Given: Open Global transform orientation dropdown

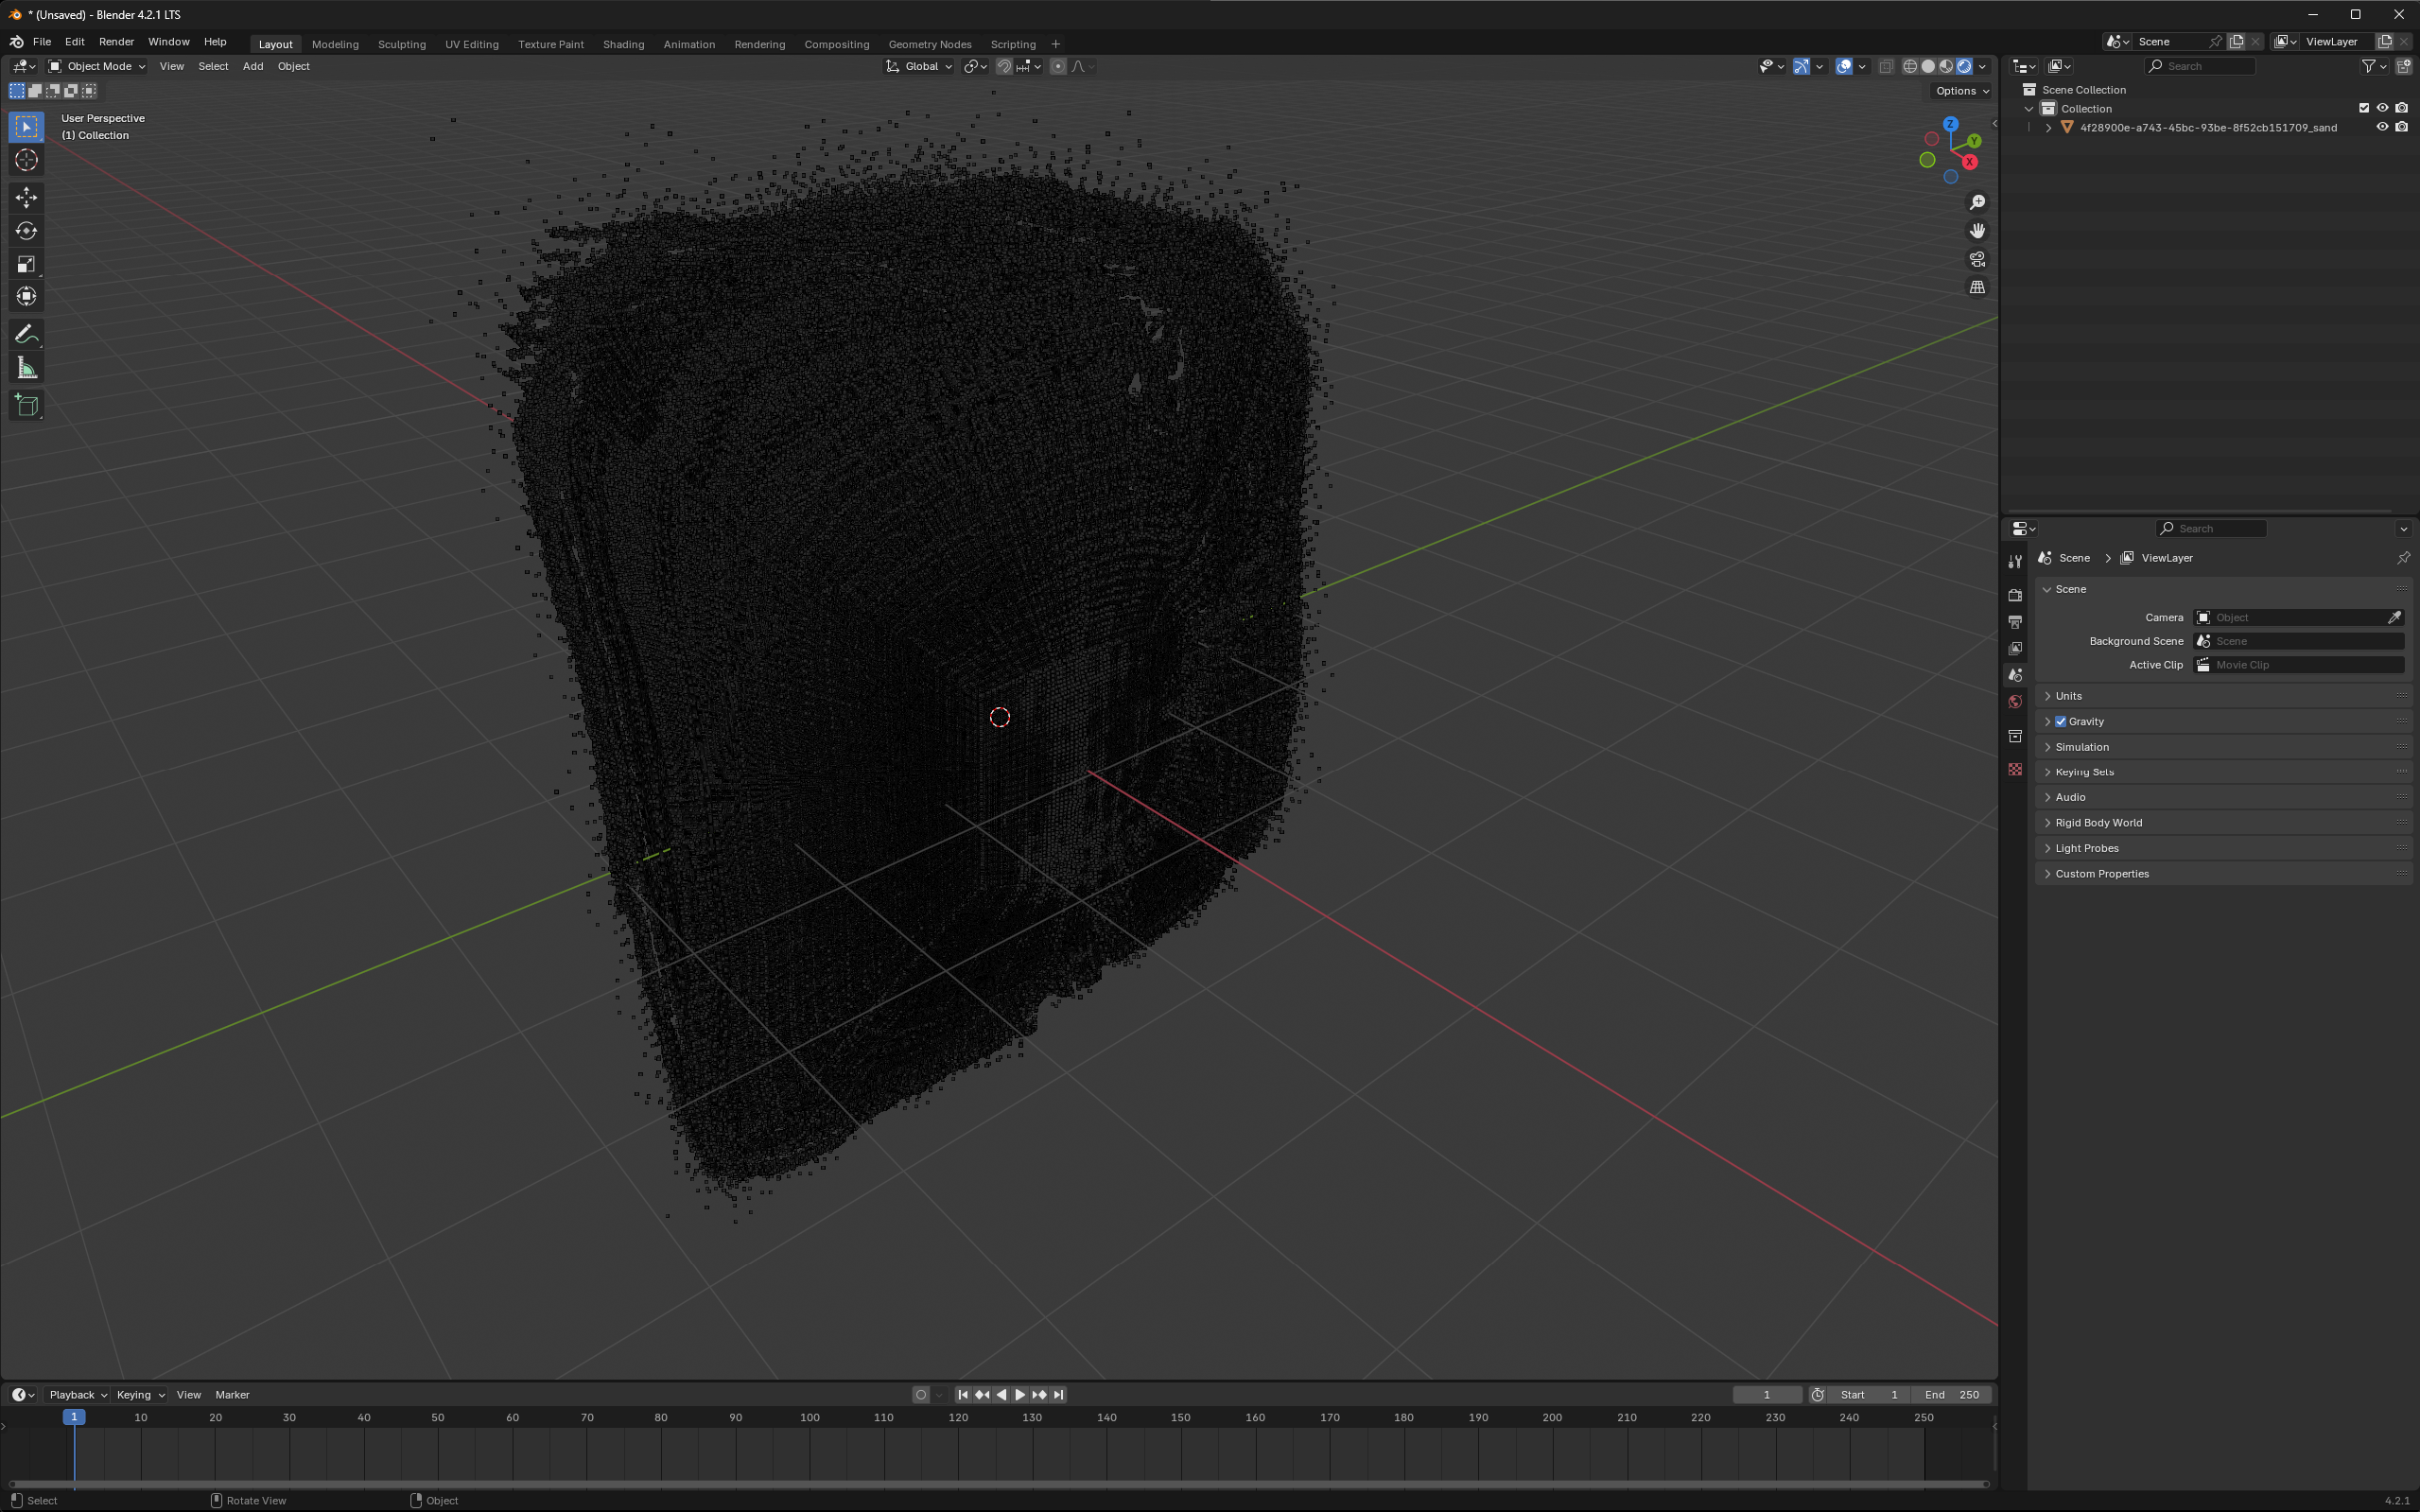Looking at the screenshot, I should [x=920, y=66].
